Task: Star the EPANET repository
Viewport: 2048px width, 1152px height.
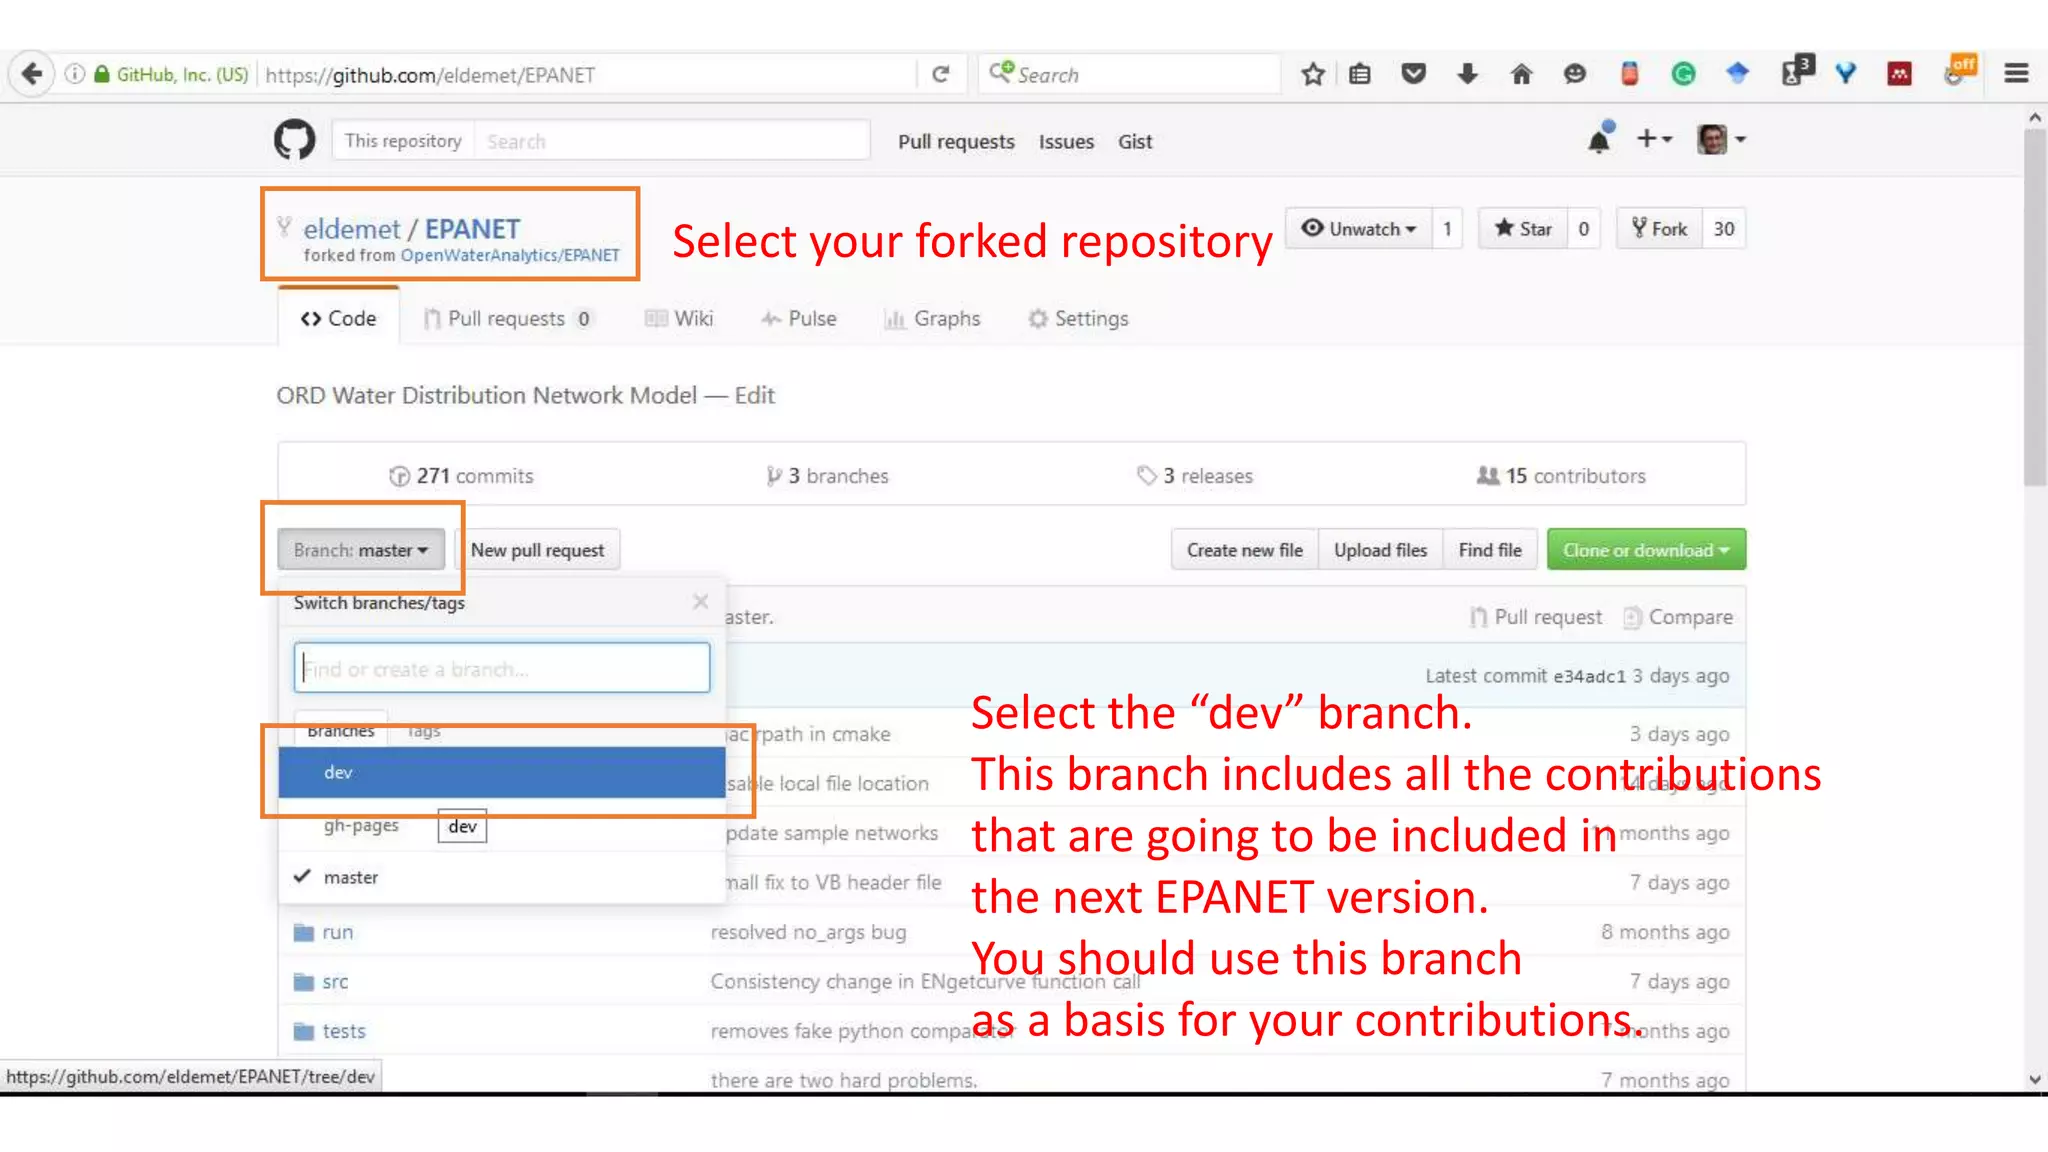Action: [1523, 228]
